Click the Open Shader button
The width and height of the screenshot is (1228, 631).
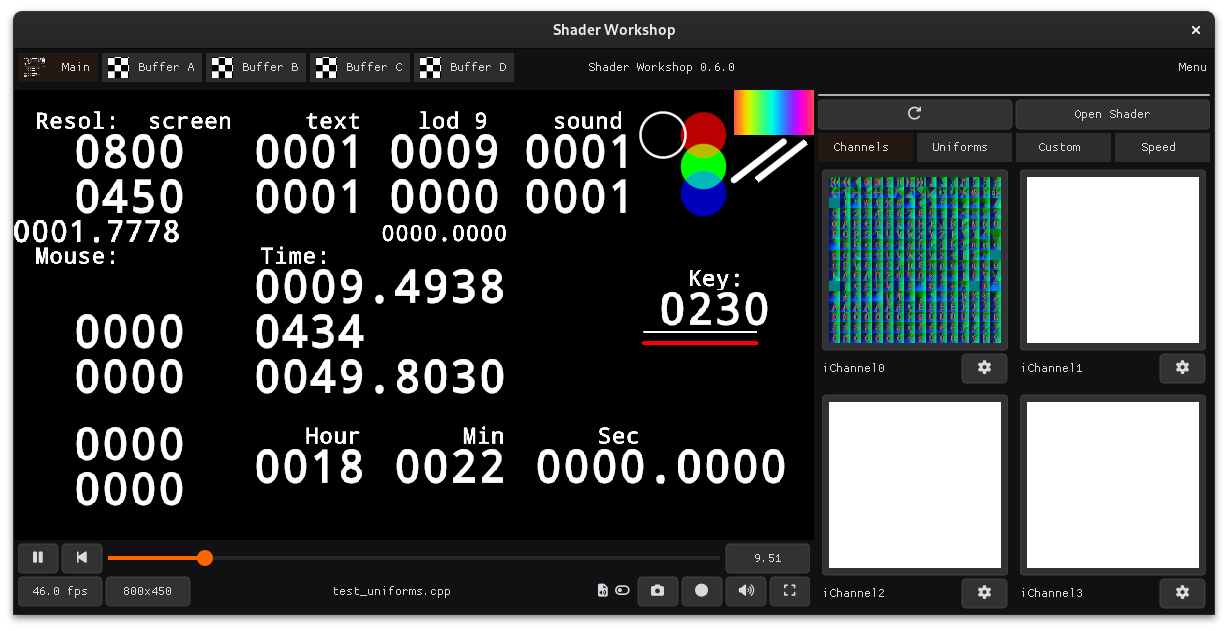tap(1112, 114)
